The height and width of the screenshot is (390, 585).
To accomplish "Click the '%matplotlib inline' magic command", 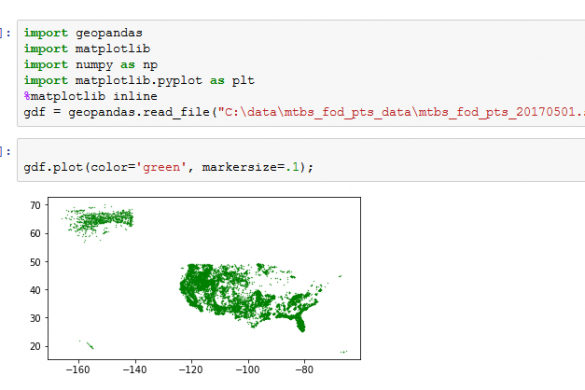I will point(90,96).
